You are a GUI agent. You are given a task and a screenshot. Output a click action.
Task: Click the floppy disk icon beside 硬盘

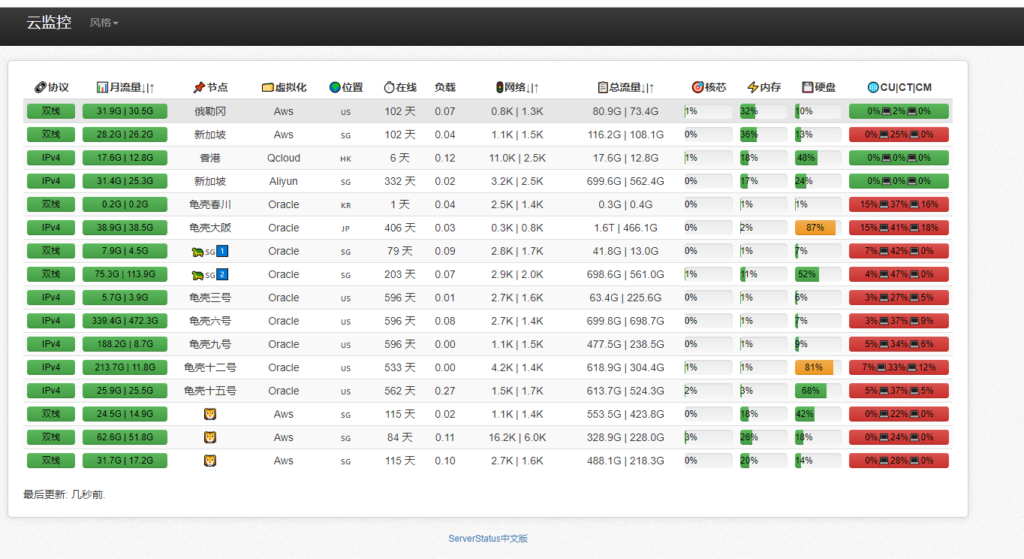[x=807, y=88]
